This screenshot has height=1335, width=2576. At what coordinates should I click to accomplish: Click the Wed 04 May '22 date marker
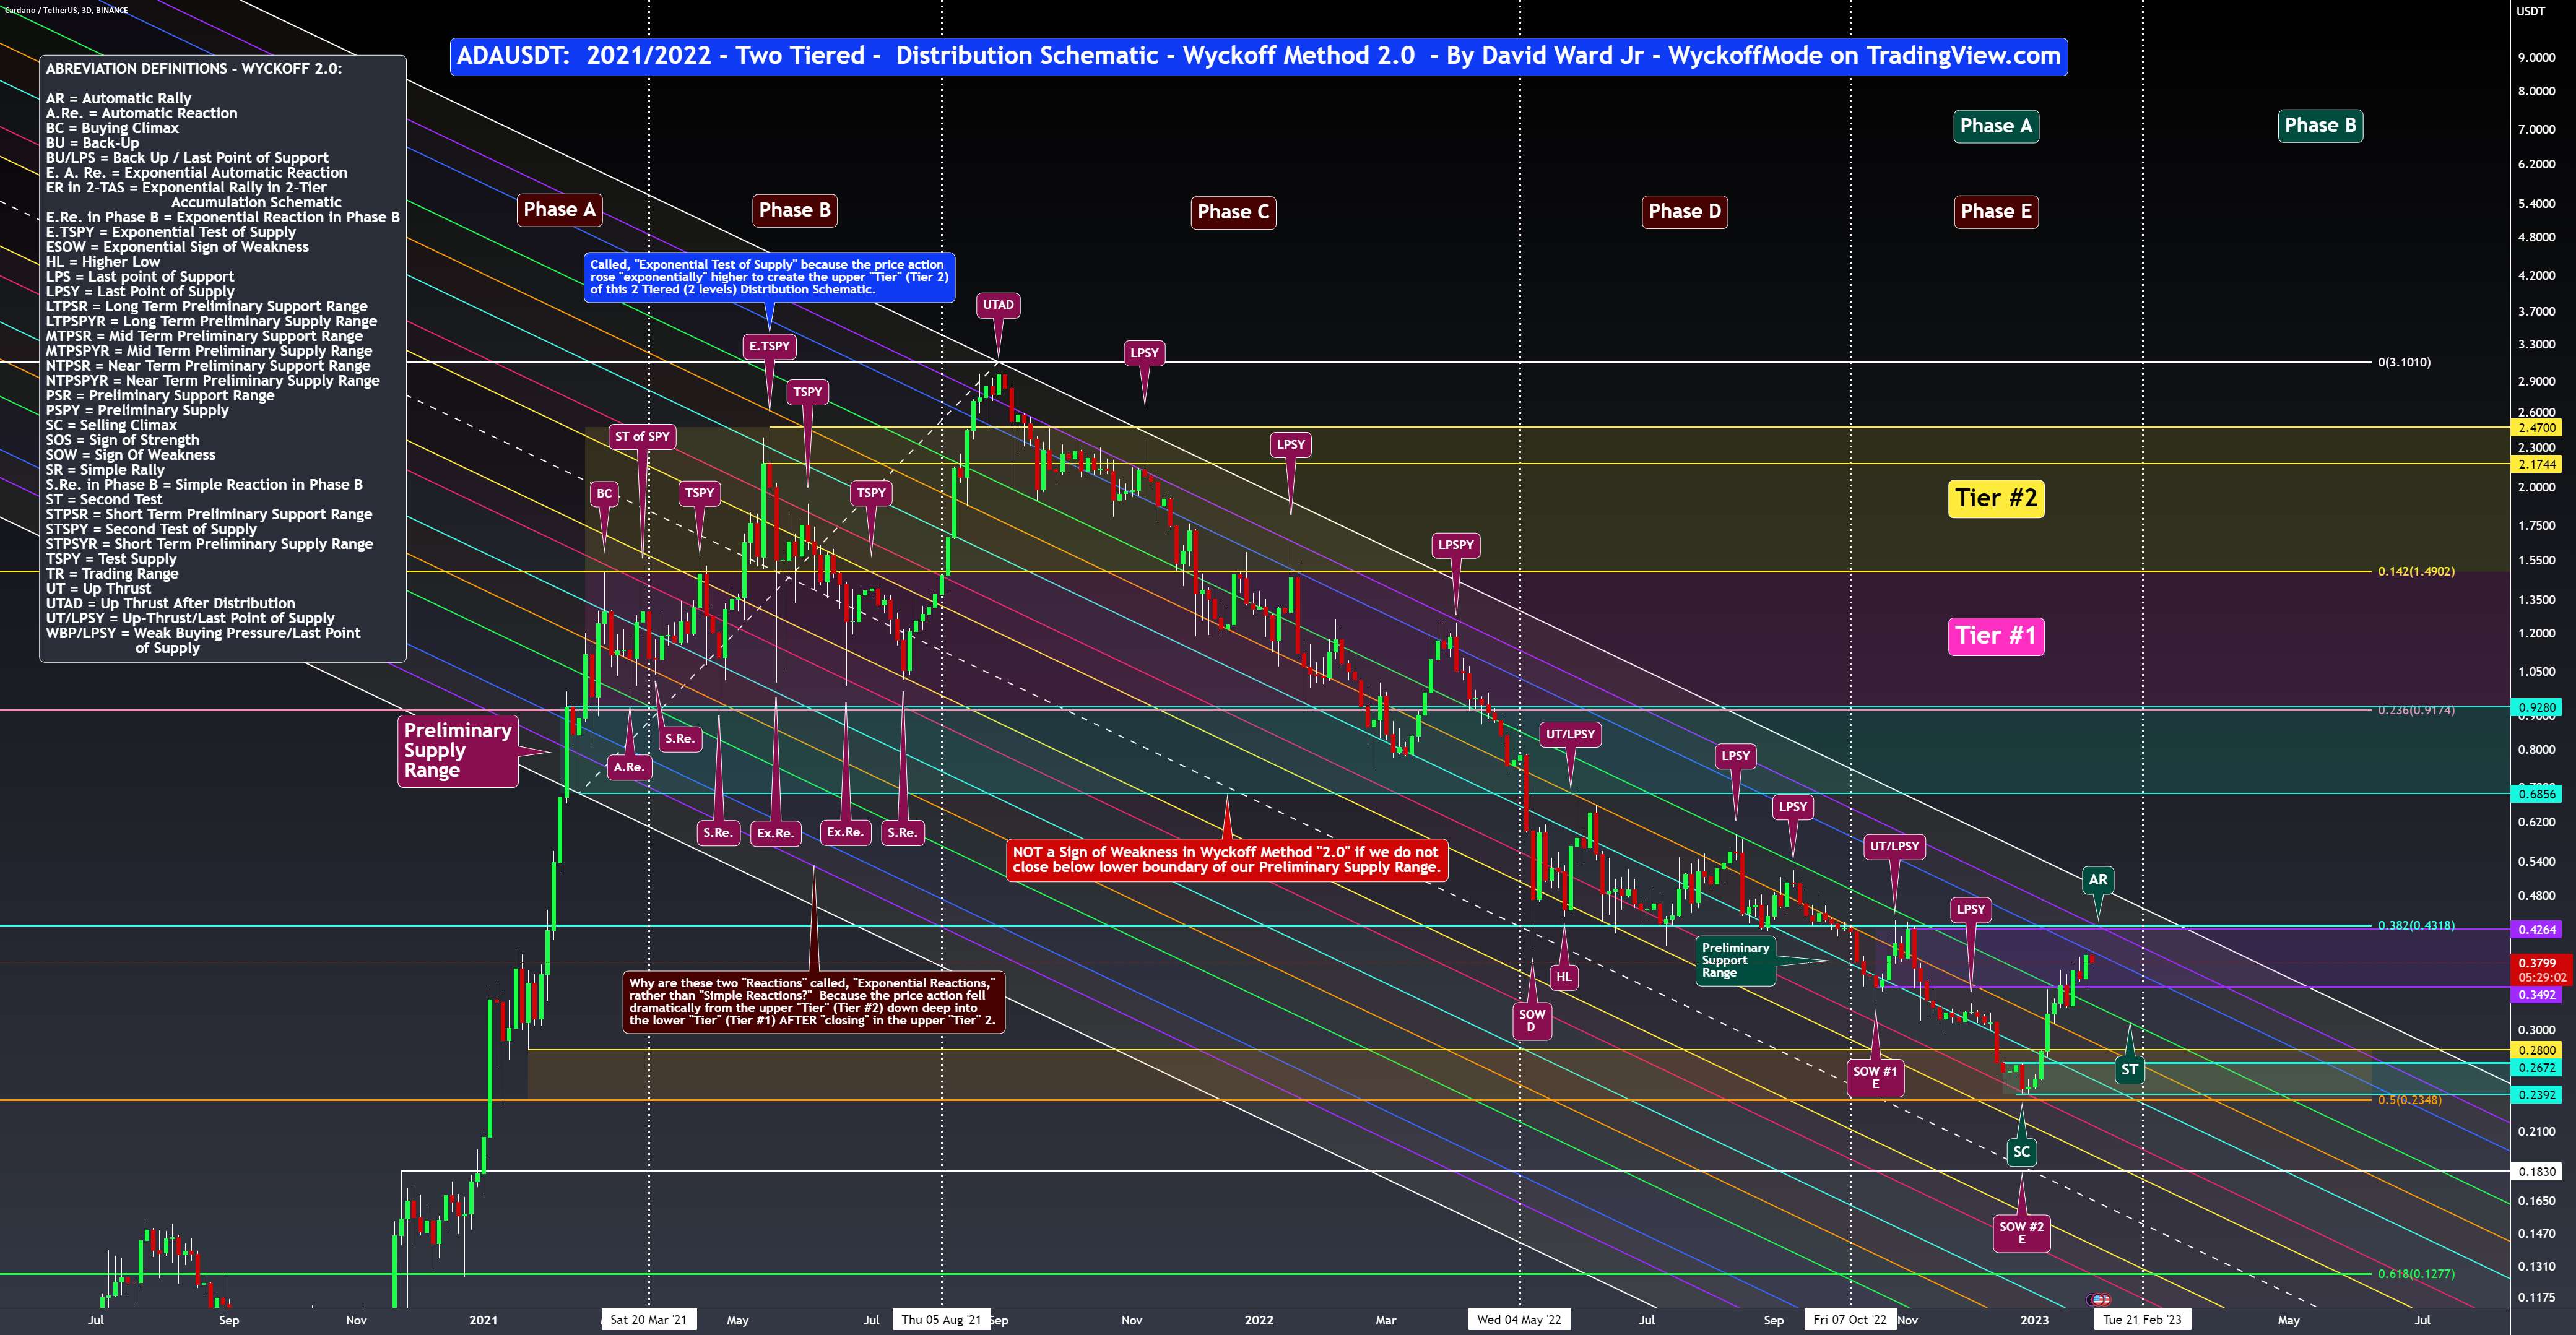[x=1519, y=1320]
